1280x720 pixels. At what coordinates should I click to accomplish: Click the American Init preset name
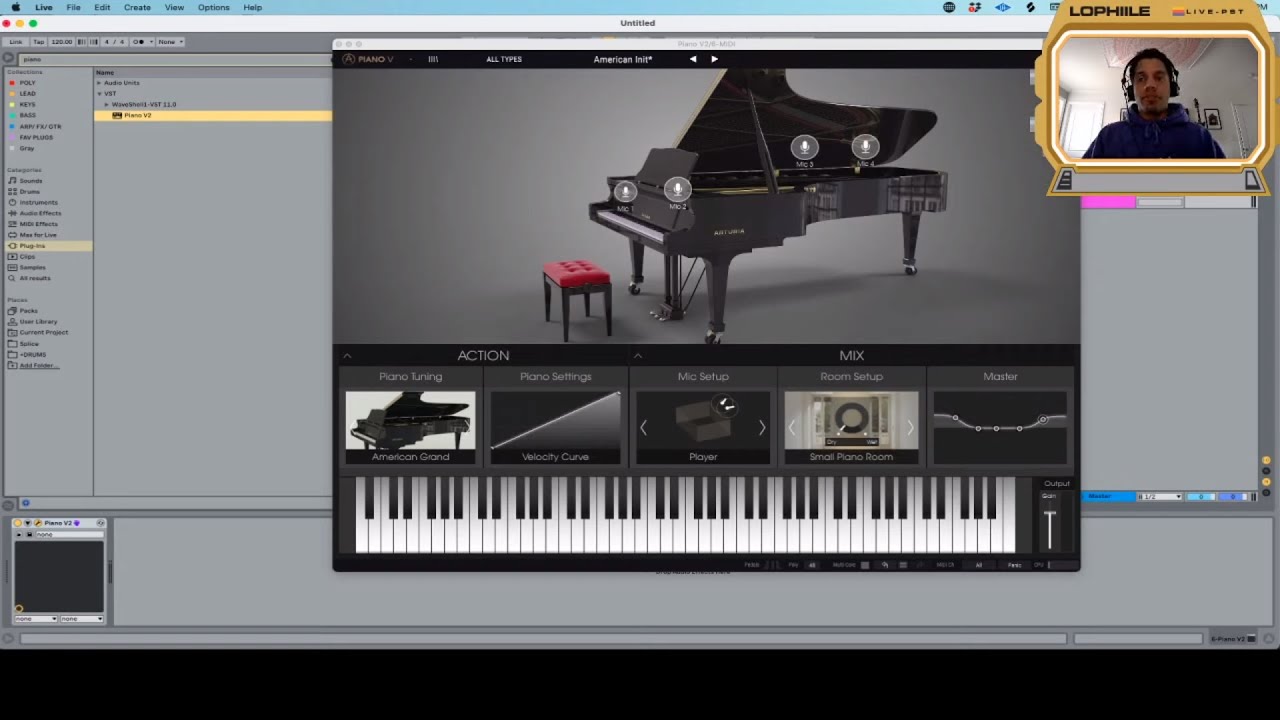click(622, 59)
